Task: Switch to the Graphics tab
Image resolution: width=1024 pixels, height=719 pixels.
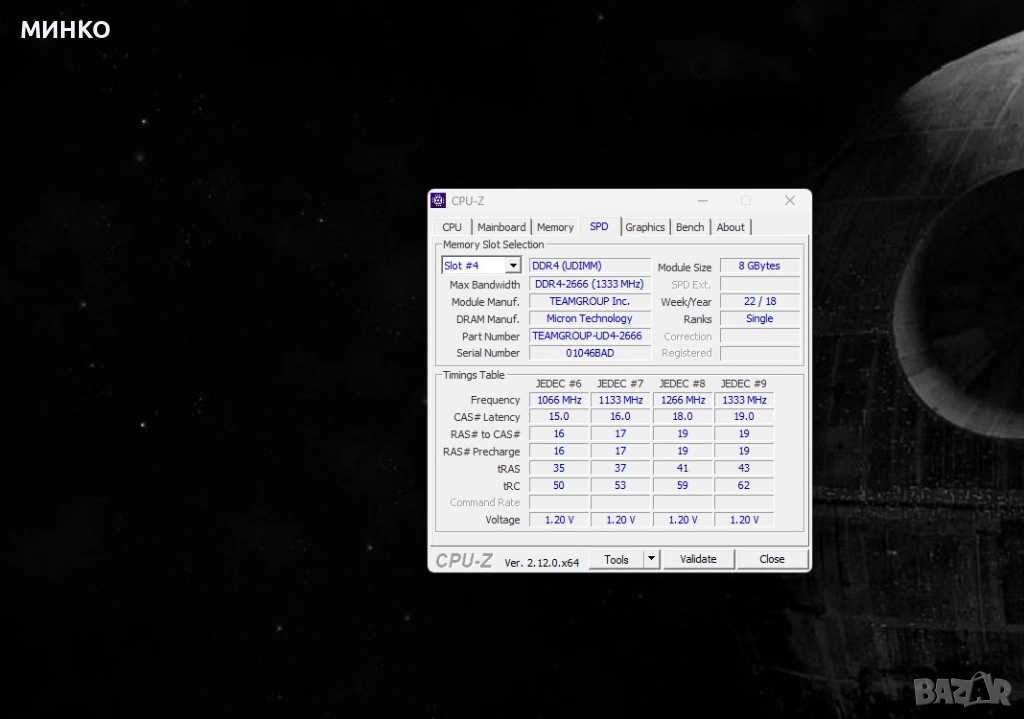Action: (x=645, y=227)
